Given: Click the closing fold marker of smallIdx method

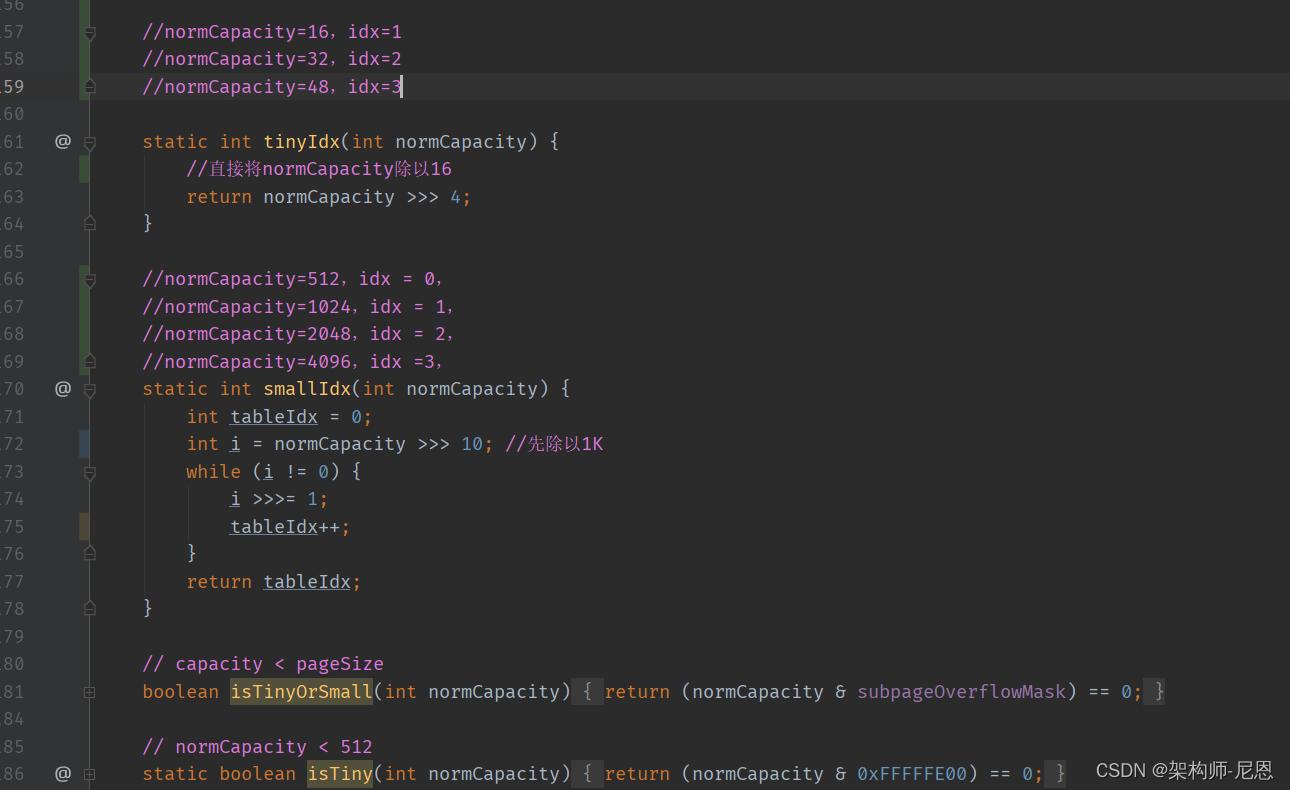Looking at the screenshot, I should [90, 608].
